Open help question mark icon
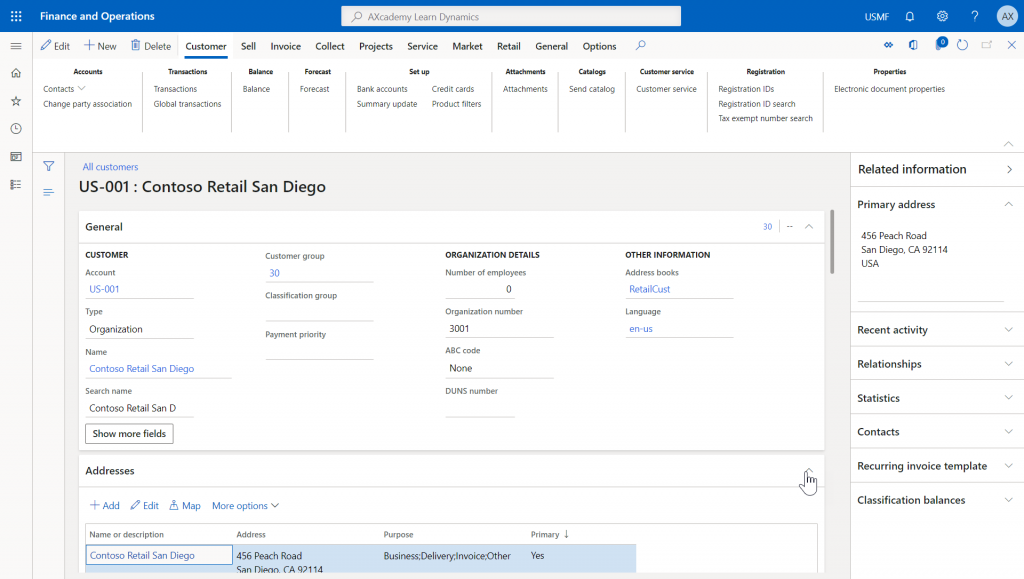1024x579 pixels. coord(975,16)
